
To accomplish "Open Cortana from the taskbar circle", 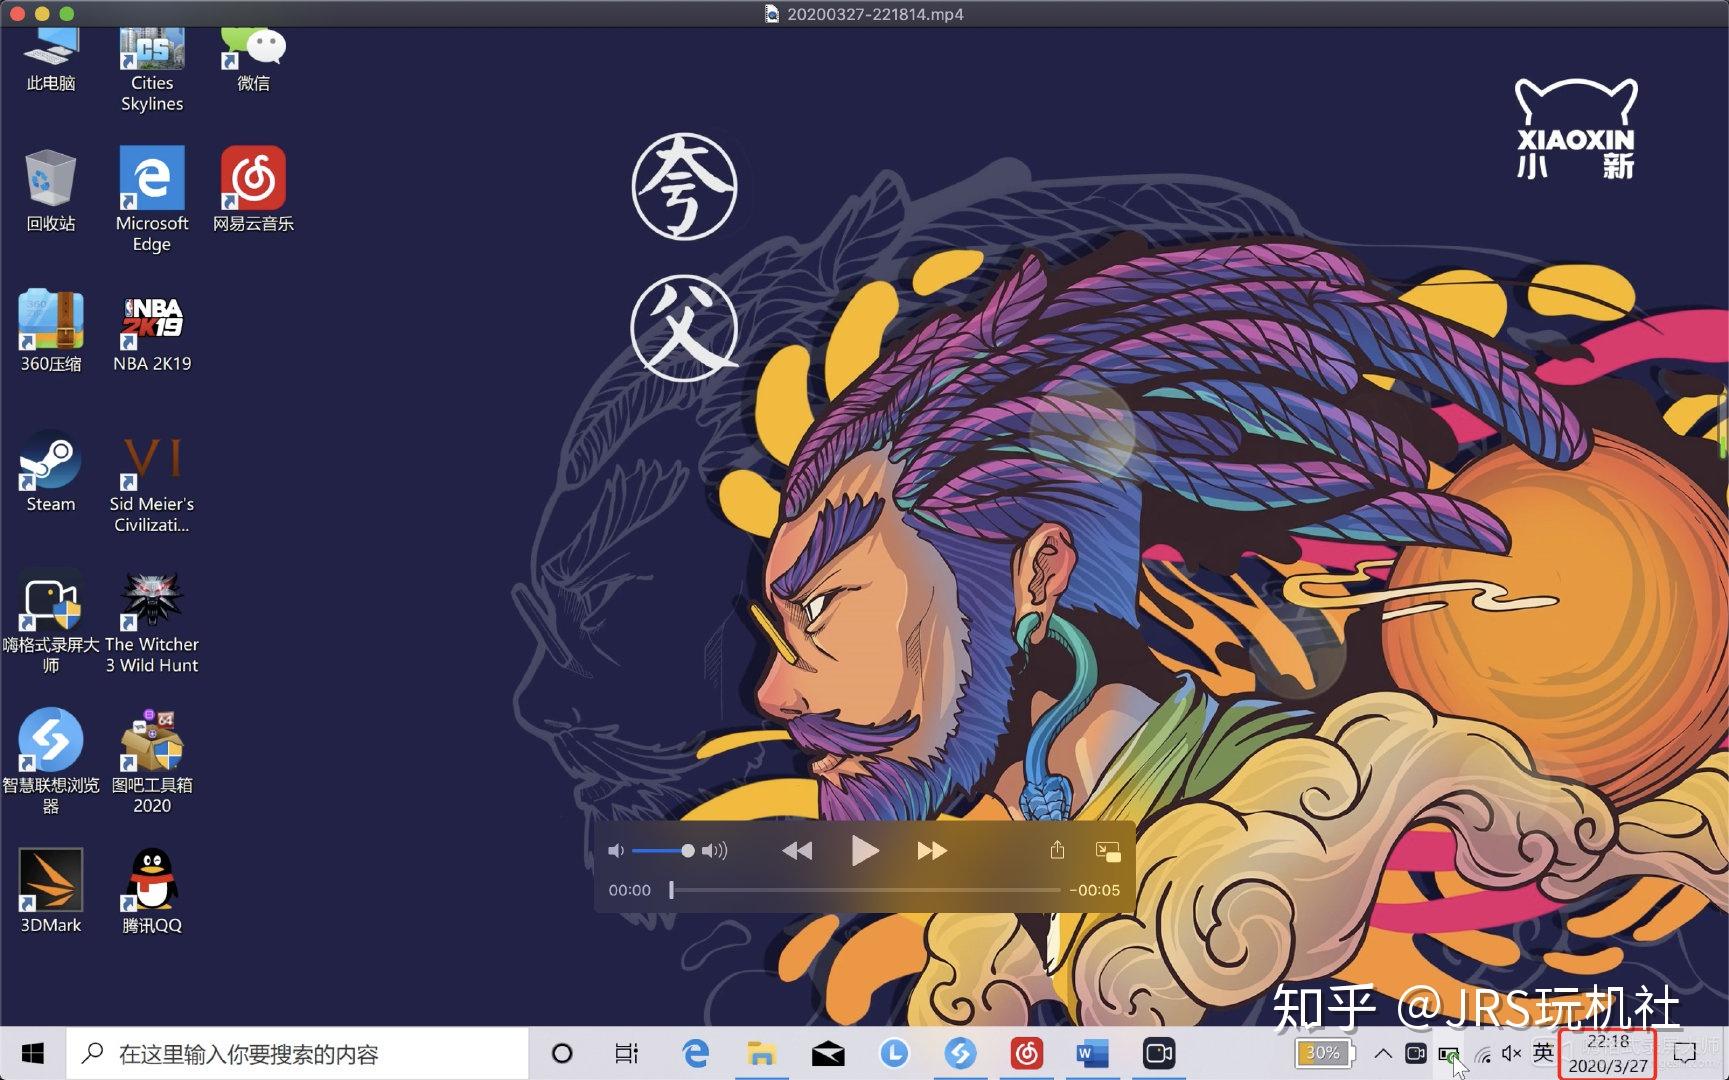I will 562,1053.
